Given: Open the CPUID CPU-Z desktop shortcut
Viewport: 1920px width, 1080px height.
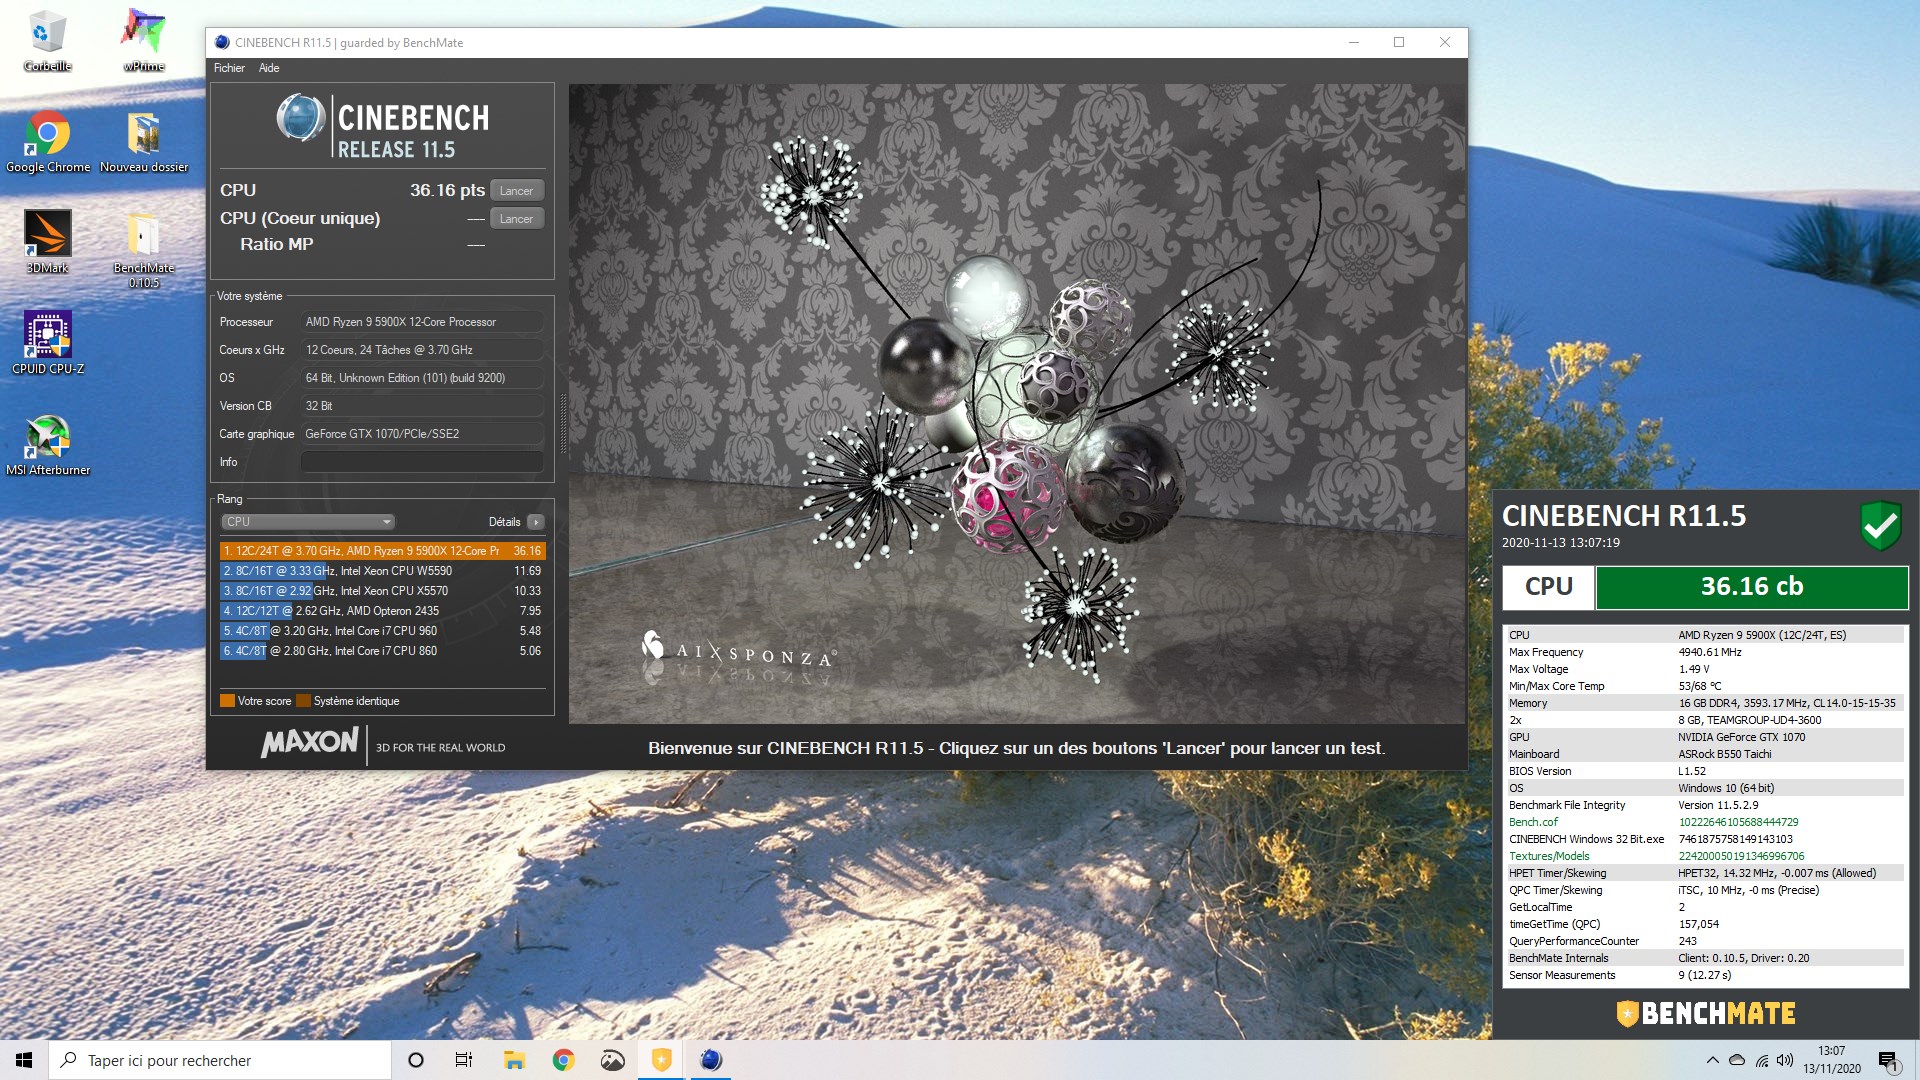Looking at the screenshot, I should point(47,343).
